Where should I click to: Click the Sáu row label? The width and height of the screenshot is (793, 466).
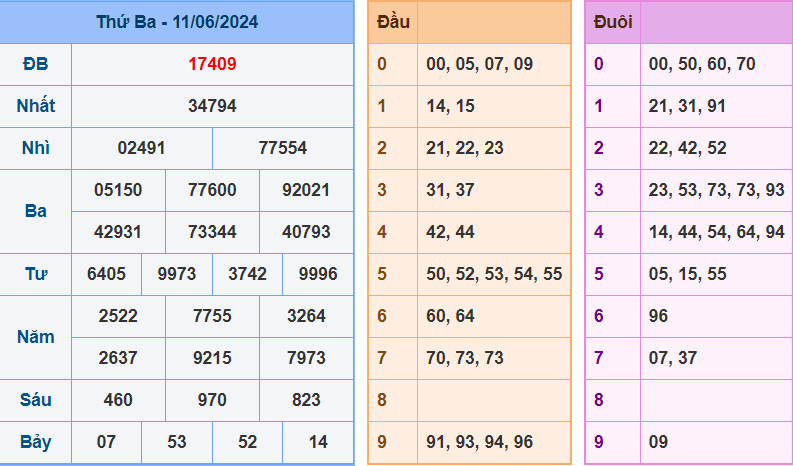coord(35,400)
